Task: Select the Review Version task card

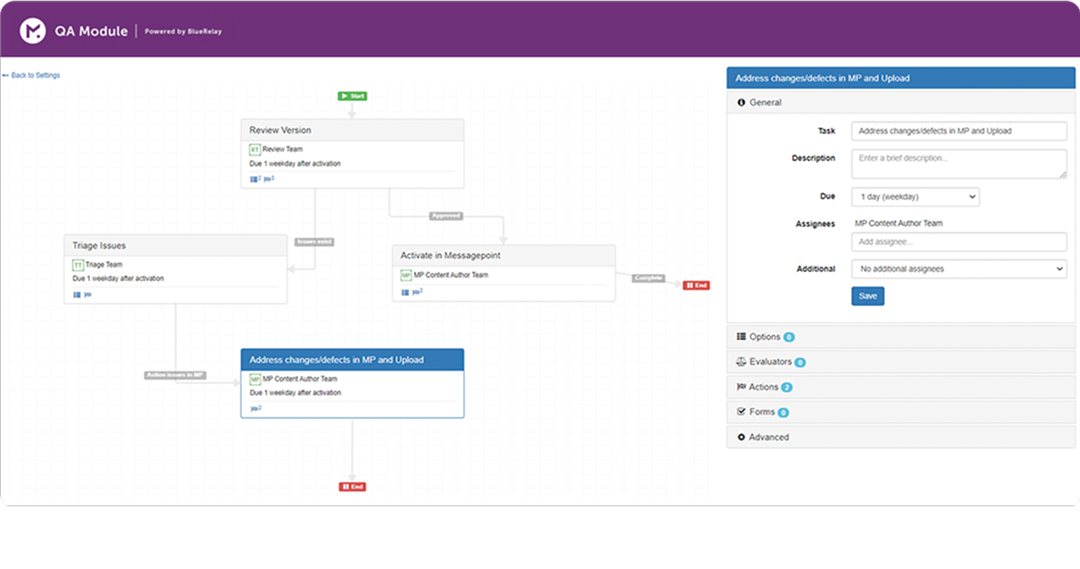Action: point(352,154)
